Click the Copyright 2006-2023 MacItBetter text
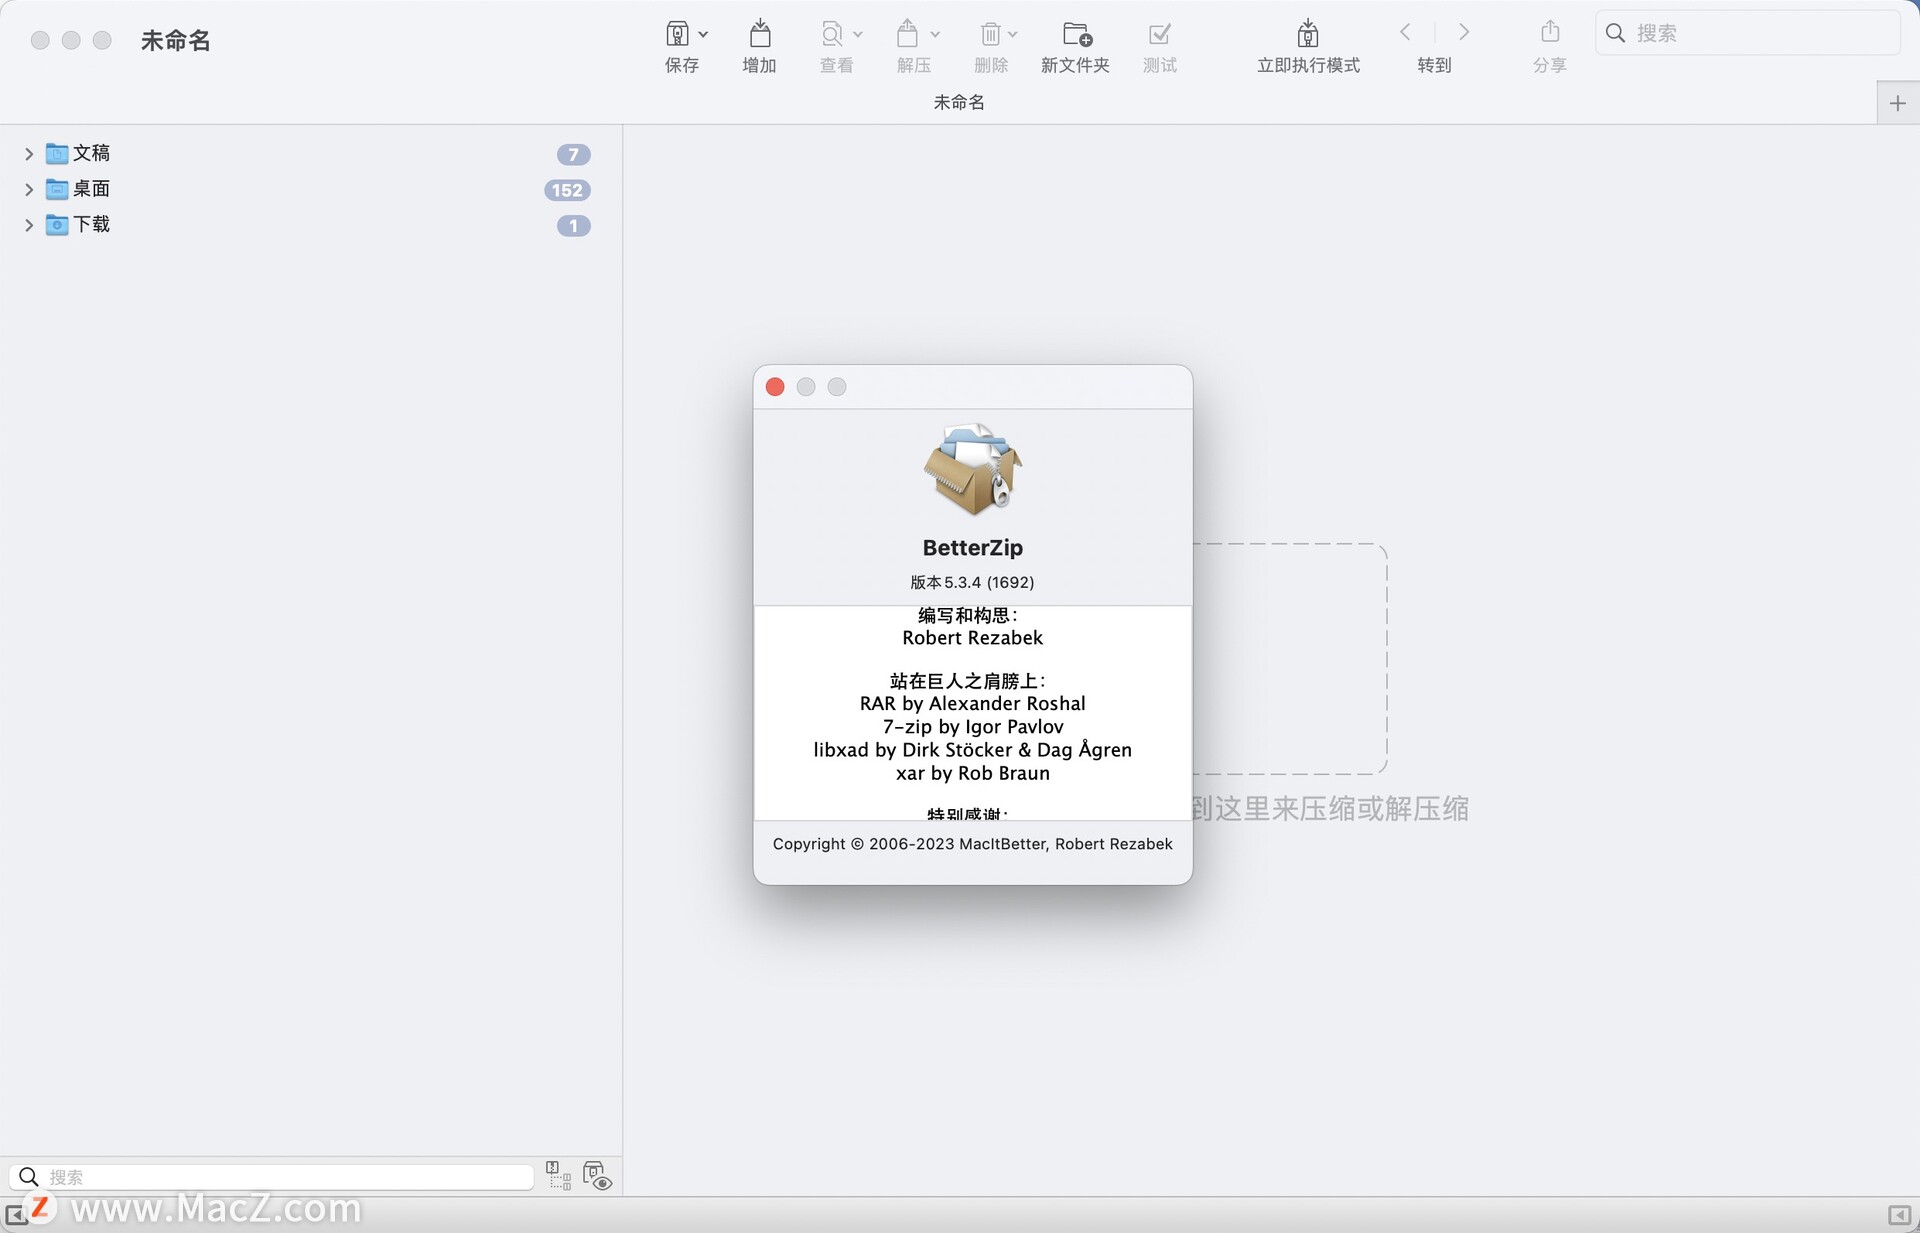Viewport: 1920px width, 1233px height. tap(972, 844)
